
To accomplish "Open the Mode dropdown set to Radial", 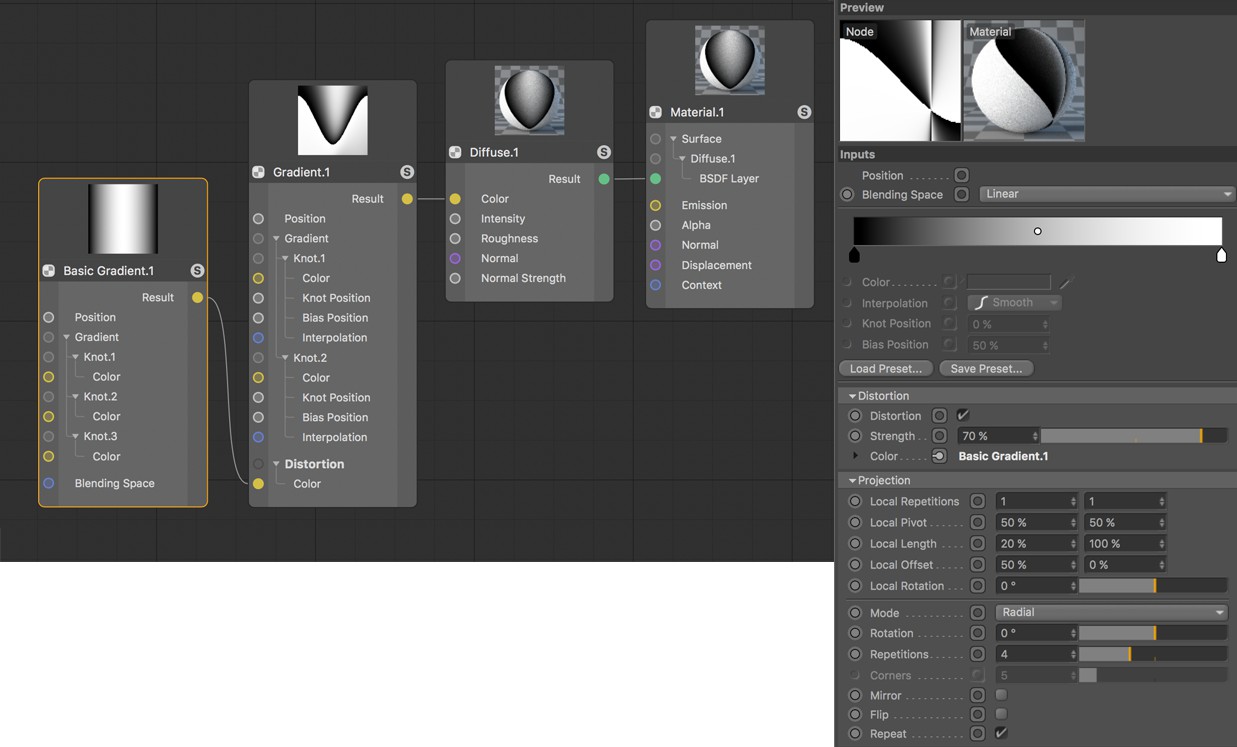I will point(1111,612).
